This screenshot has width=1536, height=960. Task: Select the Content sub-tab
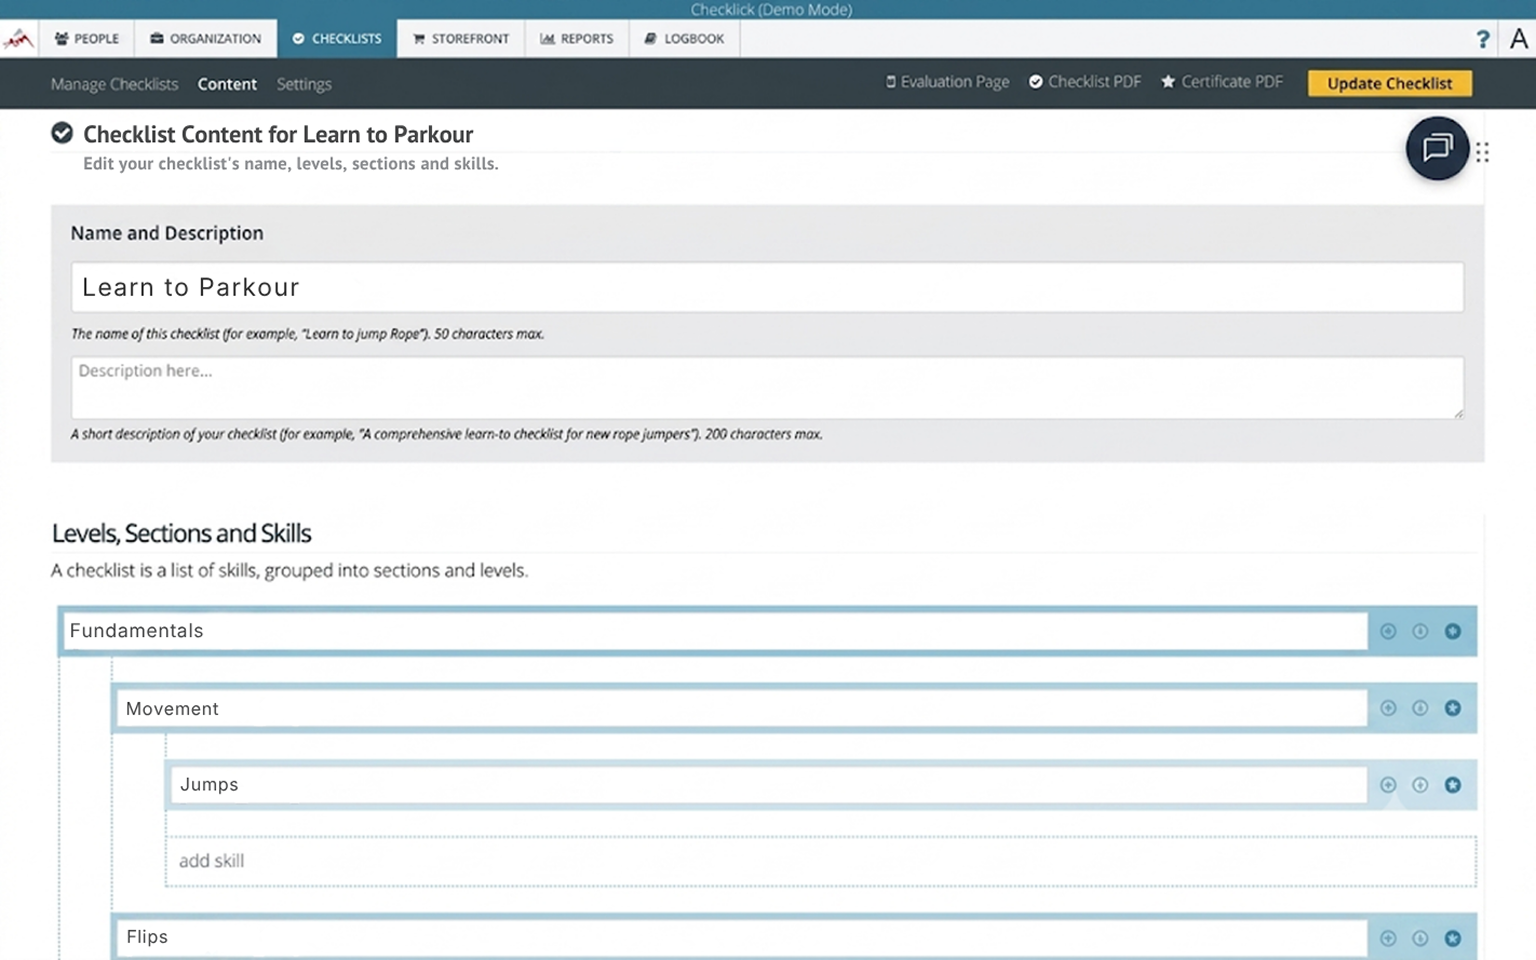coord(227,84)
